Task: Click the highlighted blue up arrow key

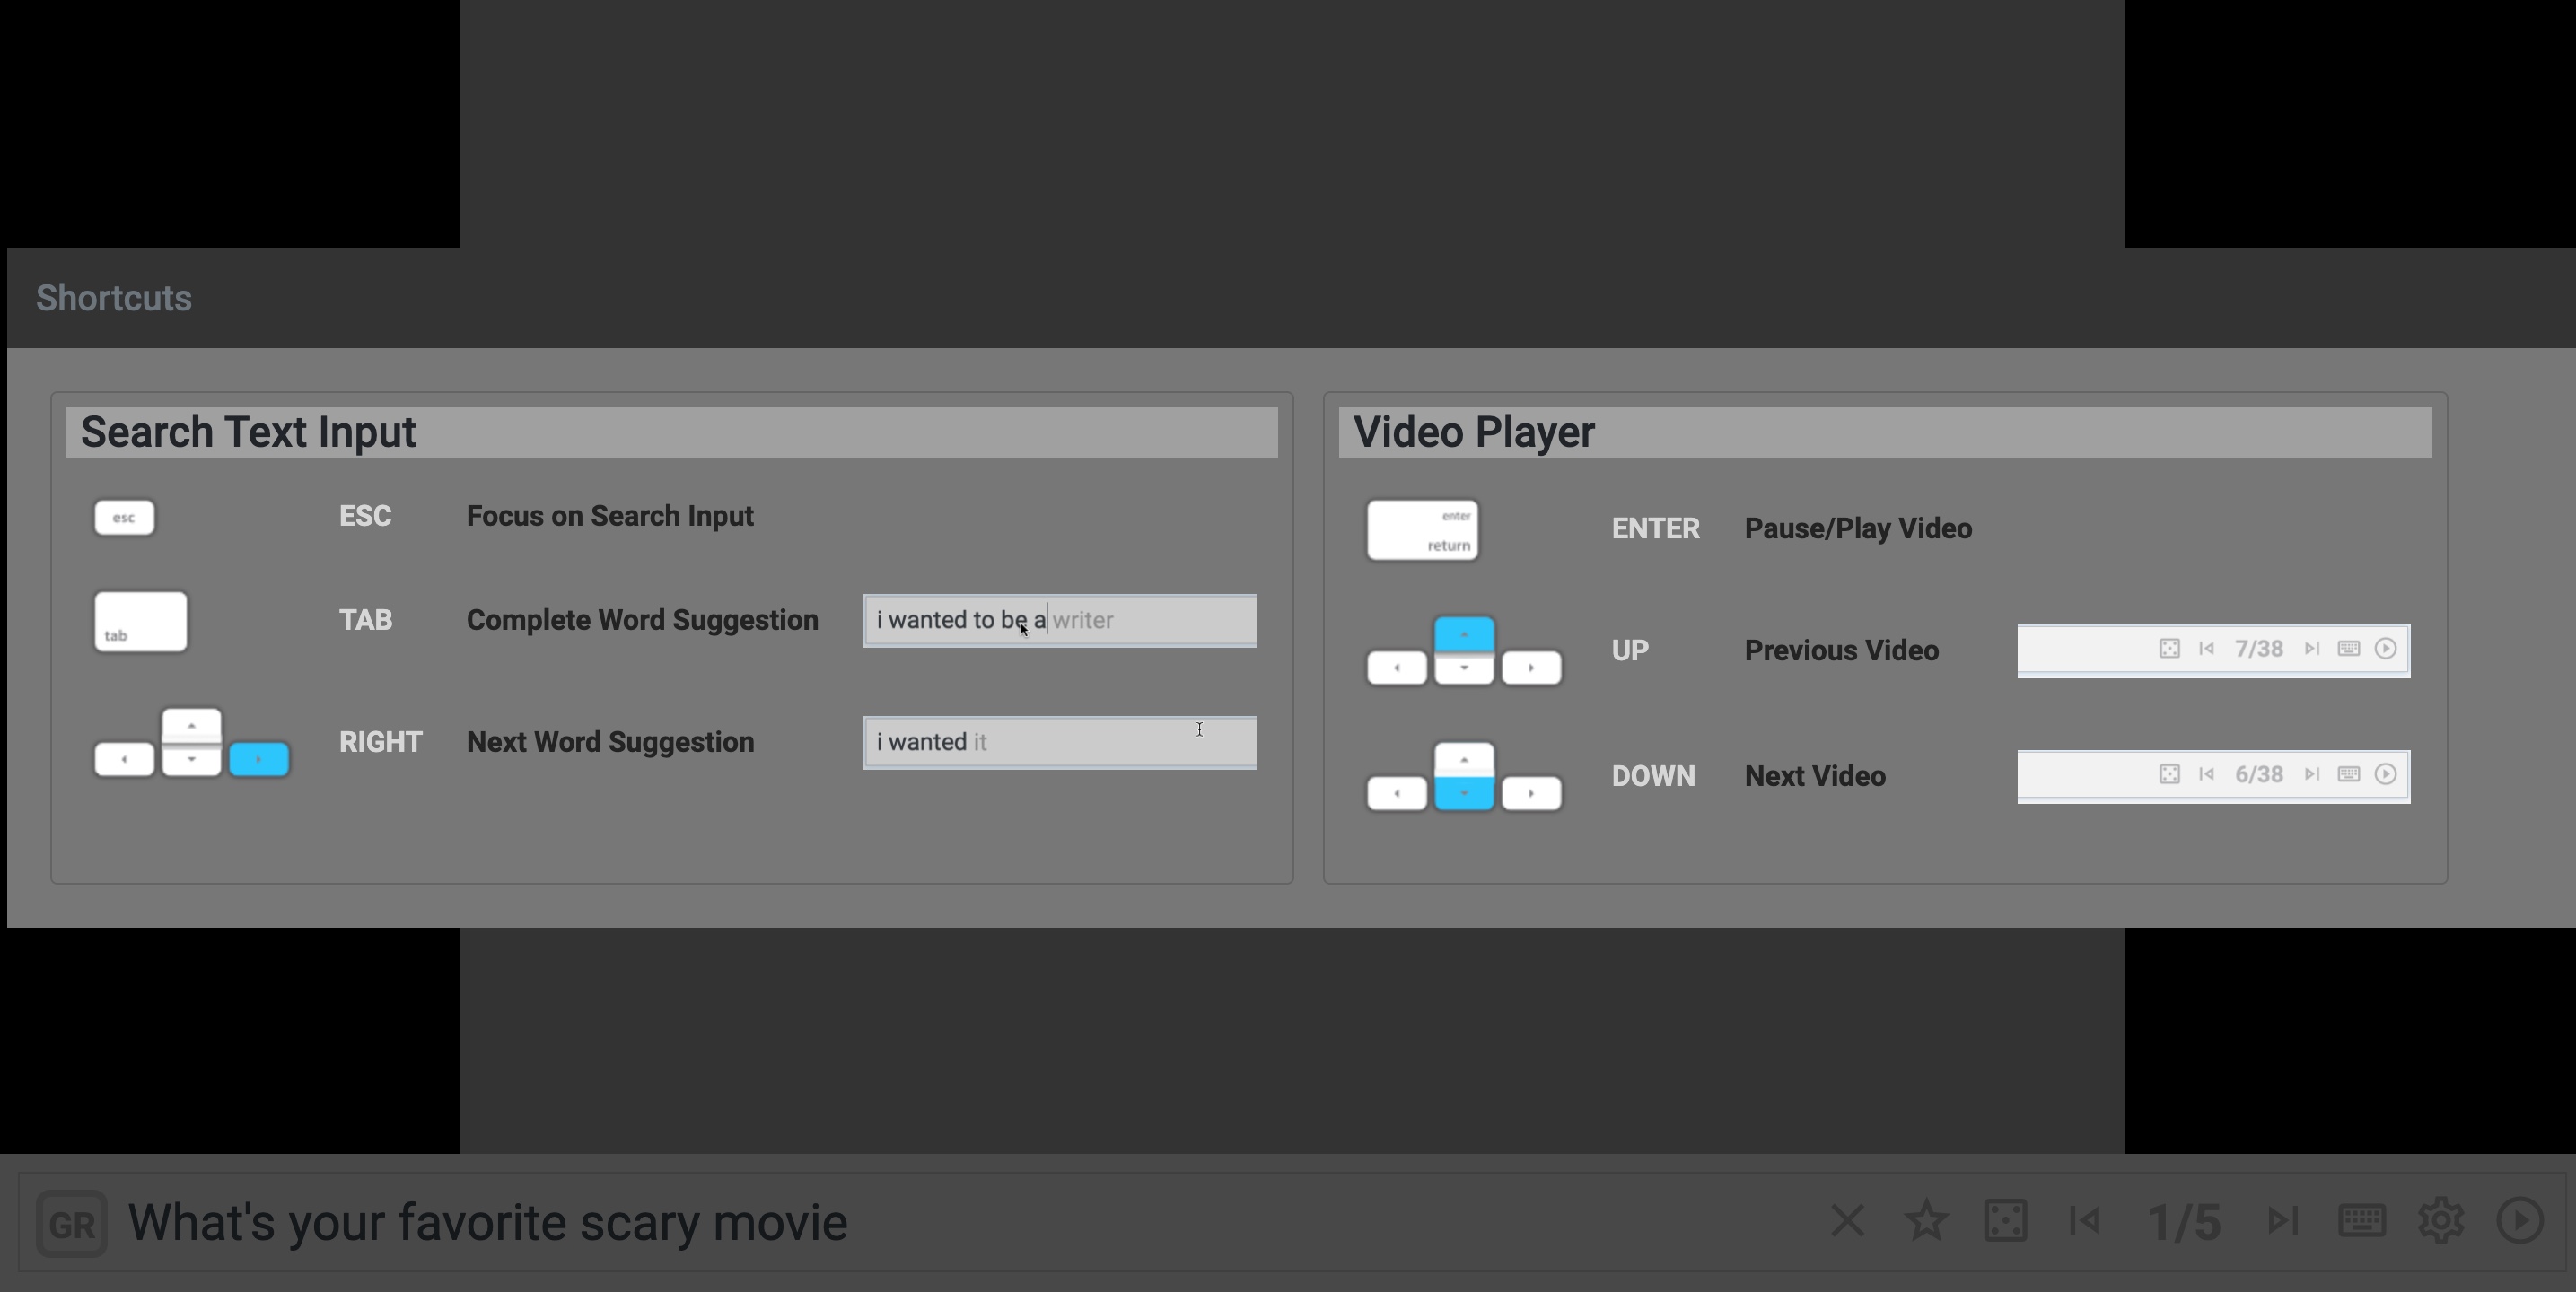Action: (1464, 634)
